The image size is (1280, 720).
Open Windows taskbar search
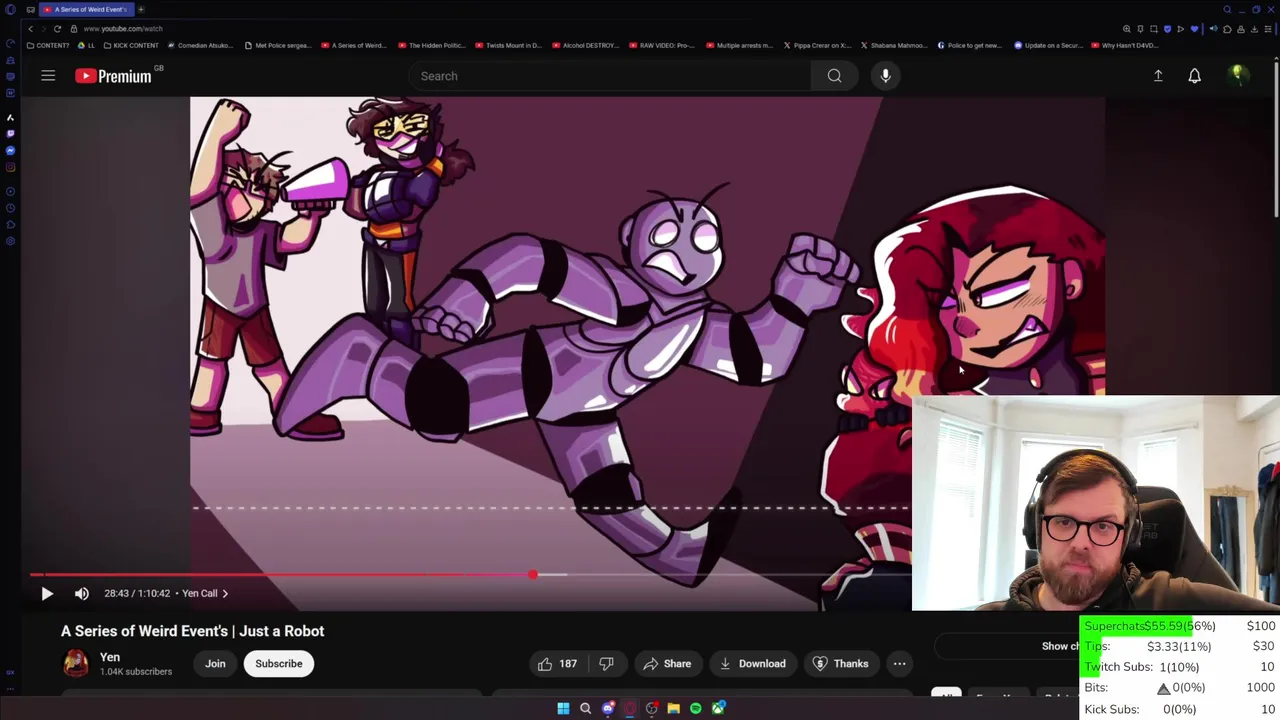(x=585, y=709)
